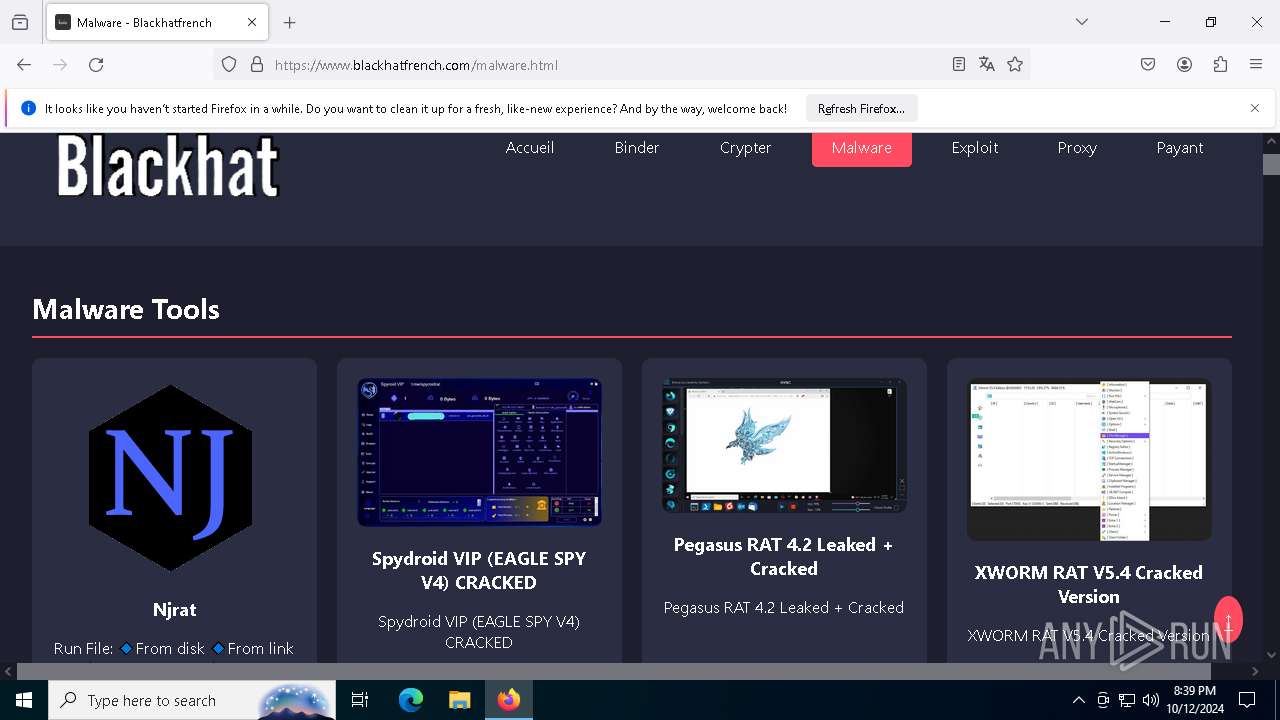The height and width of the screenshot is (720, 1280).
Task: Click the XWORM RAT screenshot thumbnail
Action: pyautogui.click(x=1089, y=459)
